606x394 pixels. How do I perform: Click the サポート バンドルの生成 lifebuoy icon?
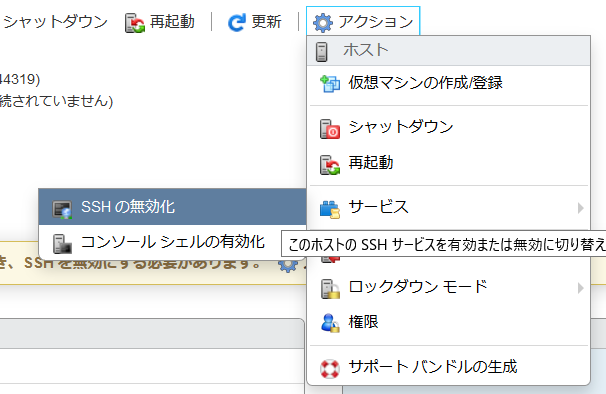tap(330, 368)
